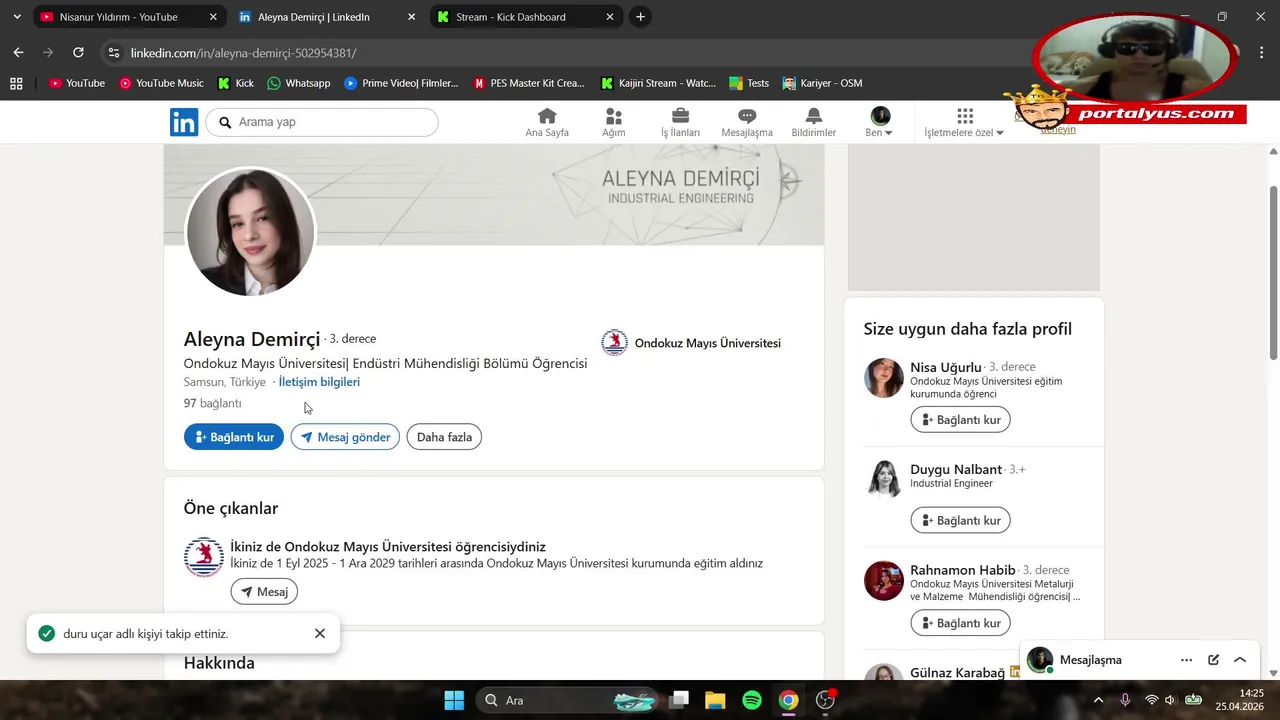The image size is (1280, 720).
Task: Open Nisa Uğurlu's profile name
Action: pyautogui.click(x=946, y=367)
